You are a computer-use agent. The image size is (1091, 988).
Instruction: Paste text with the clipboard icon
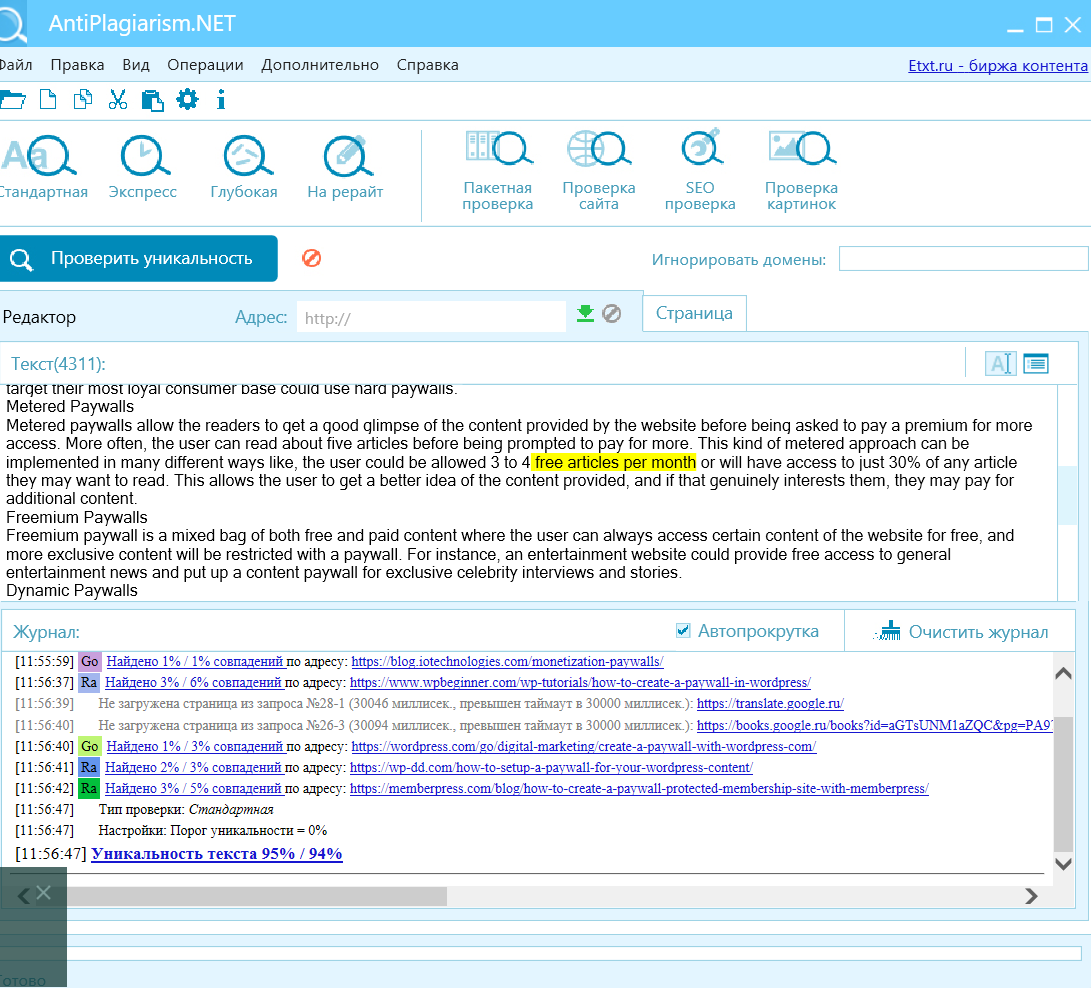click(x=152, y=100)
